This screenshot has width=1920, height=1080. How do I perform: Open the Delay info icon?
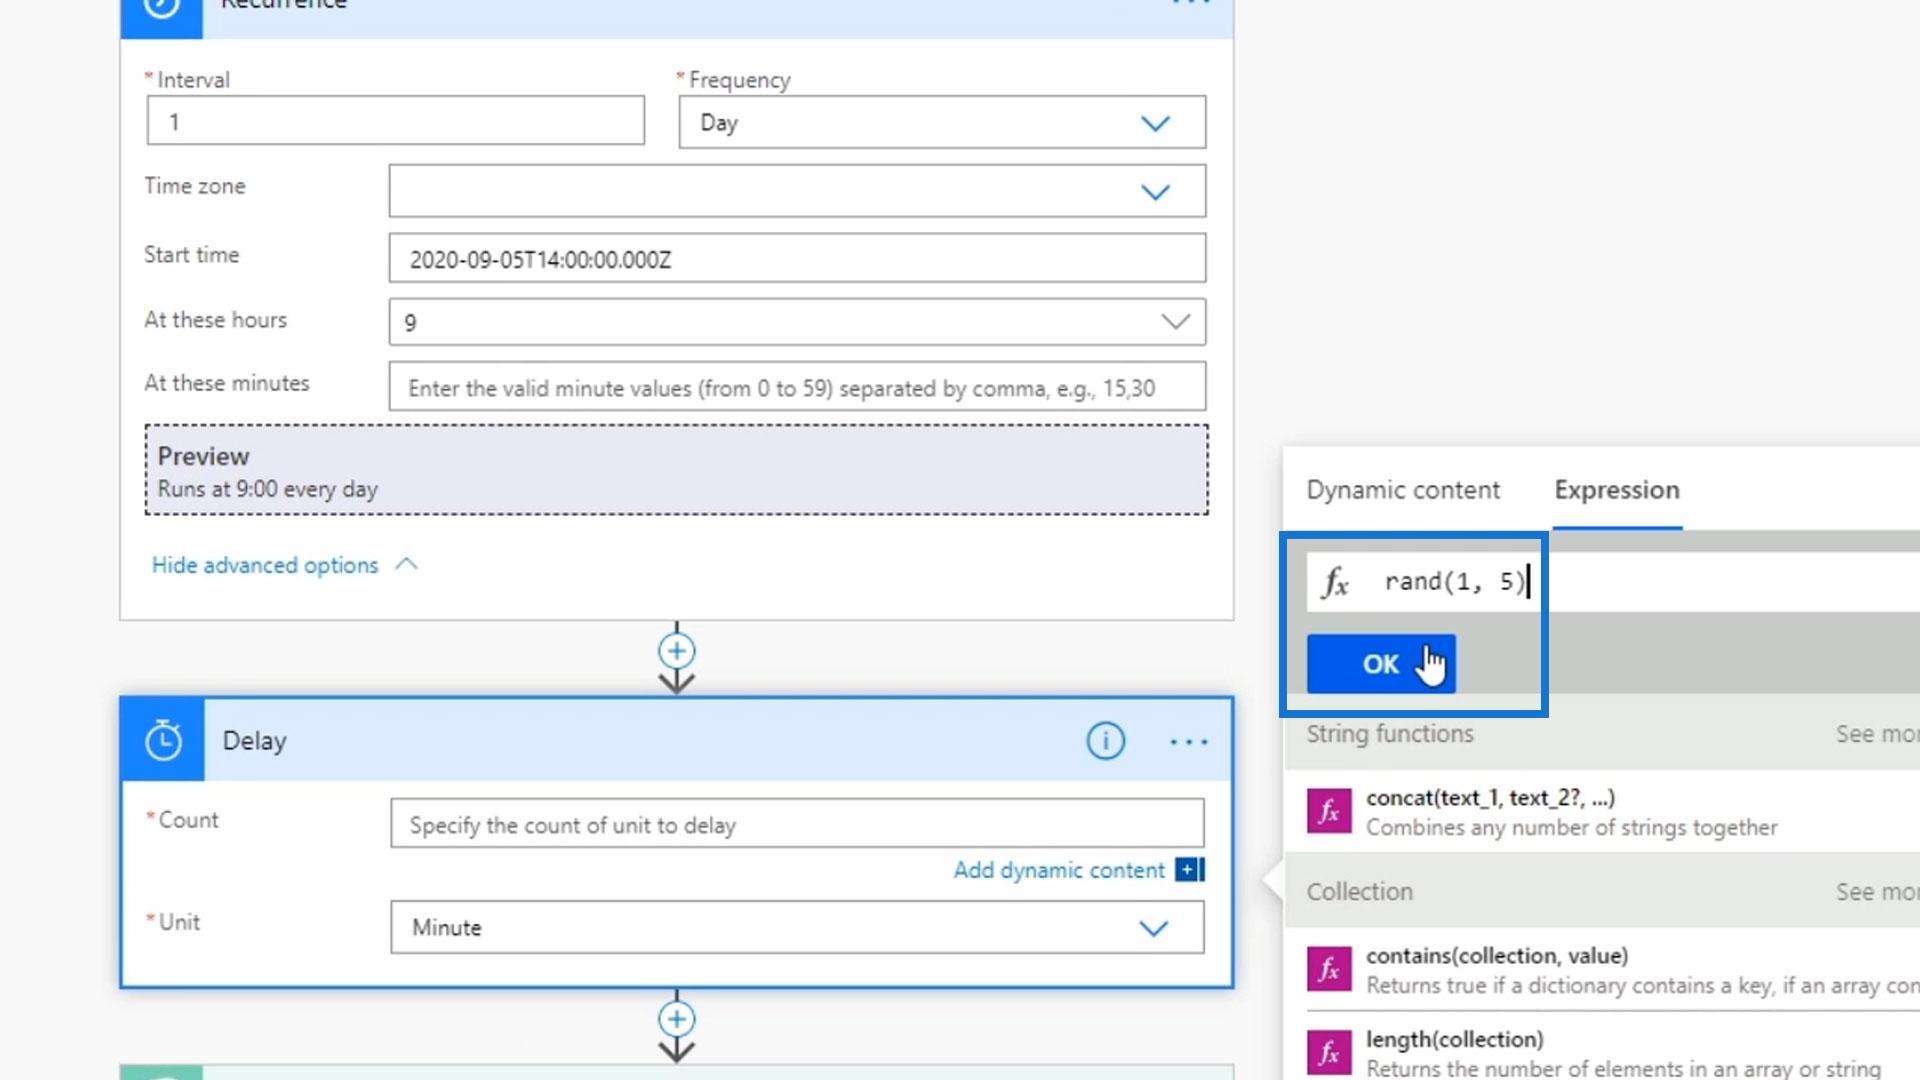click(x=1105, y=741)
